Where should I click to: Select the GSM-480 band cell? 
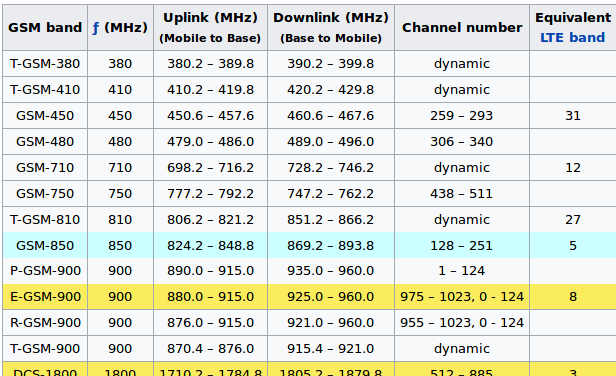coord(45,141)
